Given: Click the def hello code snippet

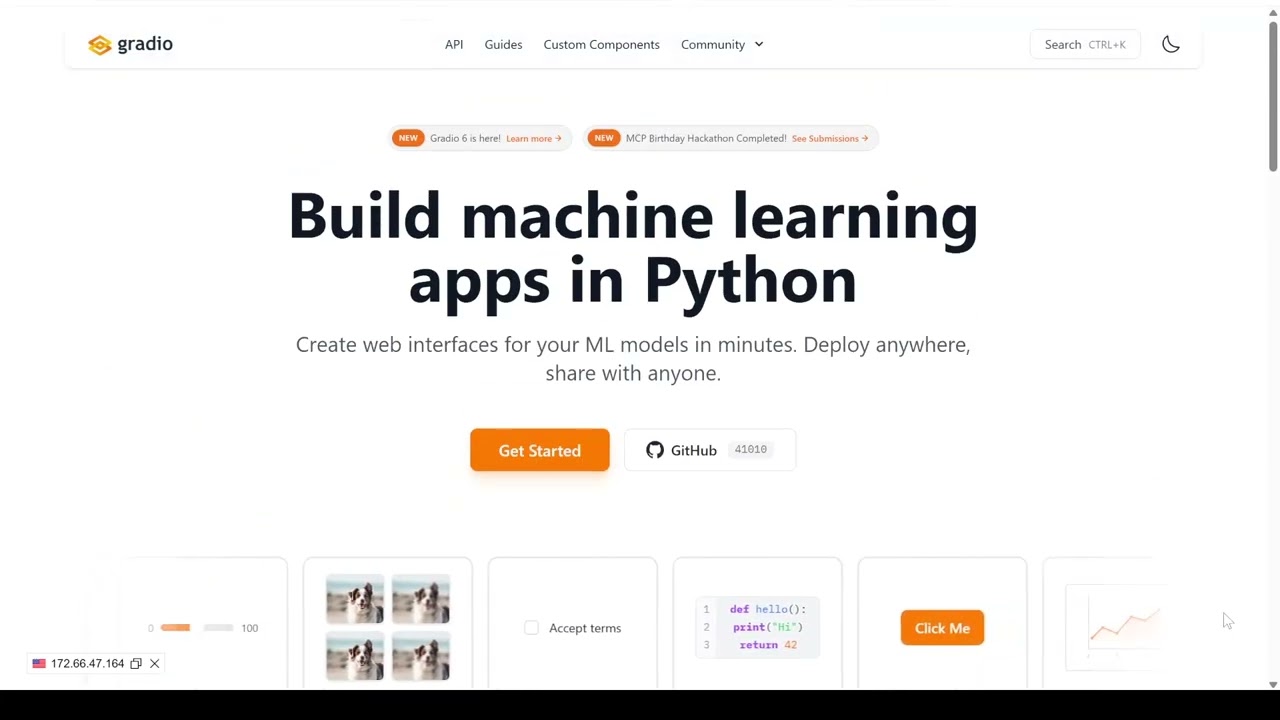Looking at the screenshot, I should point(757,627).
